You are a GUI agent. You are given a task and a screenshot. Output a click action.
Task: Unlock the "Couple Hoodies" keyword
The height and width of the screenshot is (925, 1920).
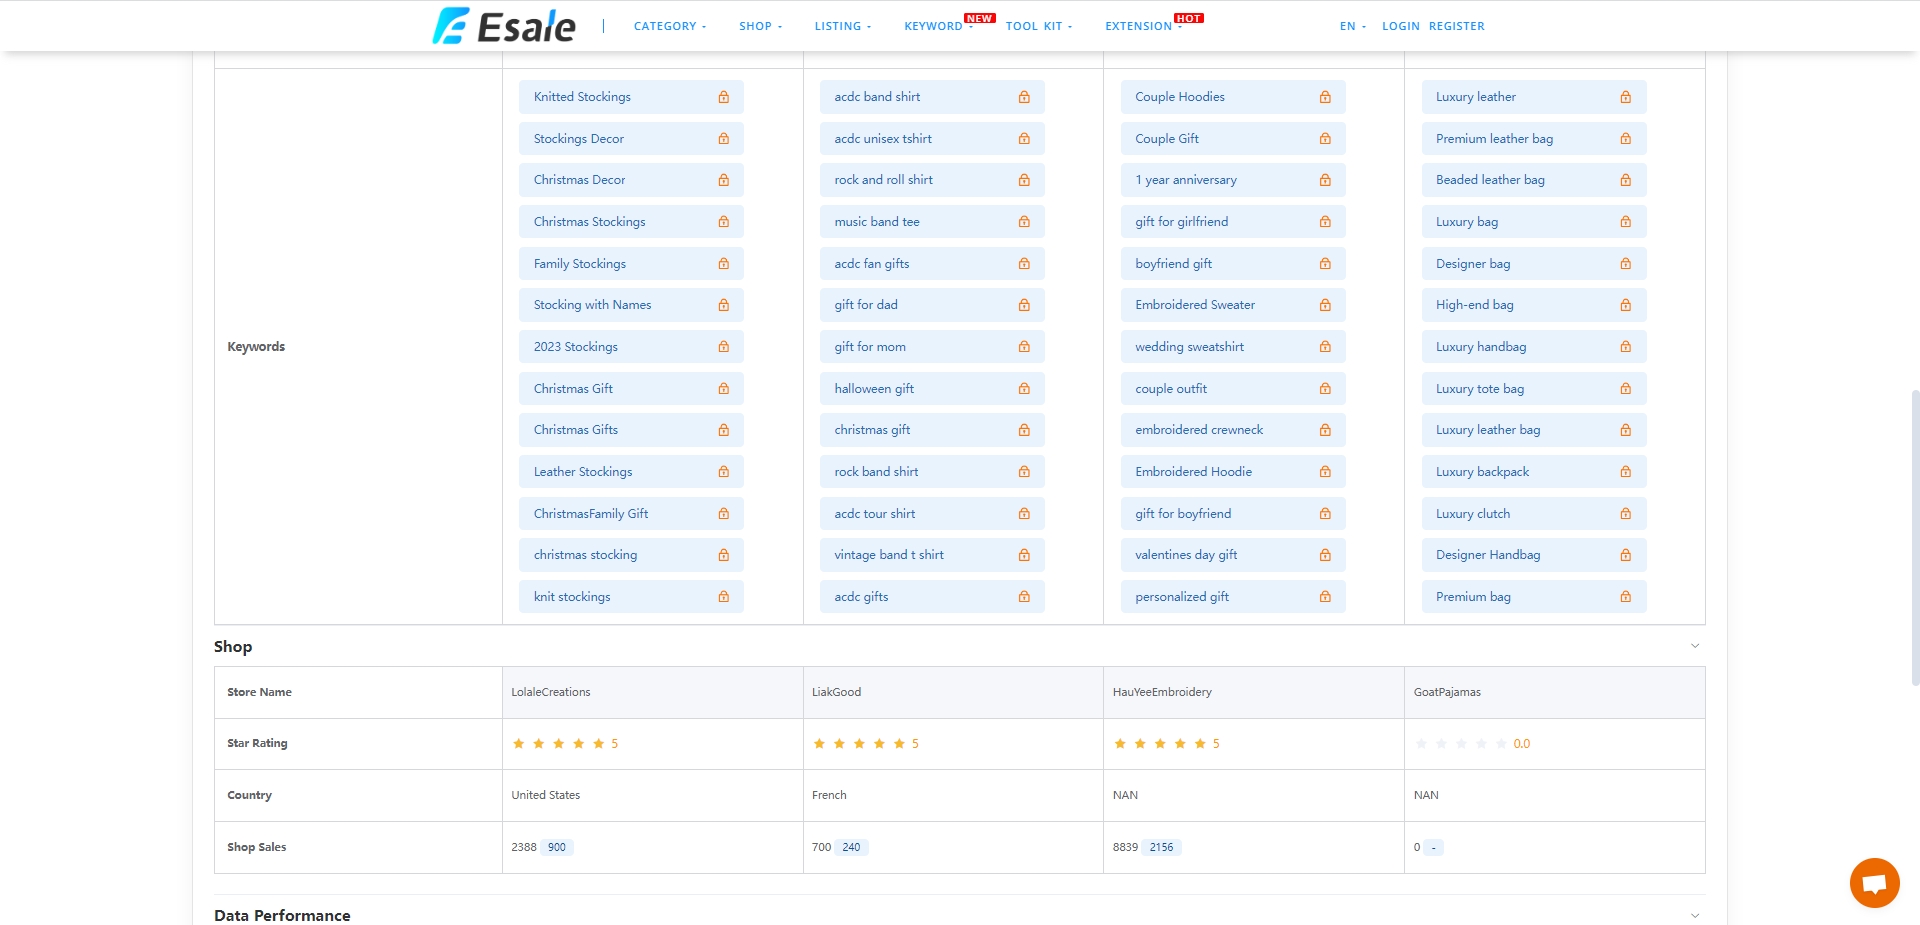[x=1324, y=96]
